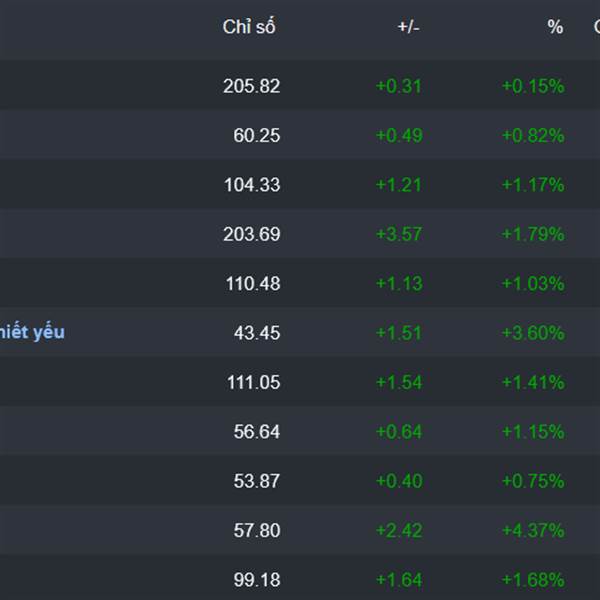Select the index value 111.05
The height and width of the screenshot is (600, 600).
point(251,382)
